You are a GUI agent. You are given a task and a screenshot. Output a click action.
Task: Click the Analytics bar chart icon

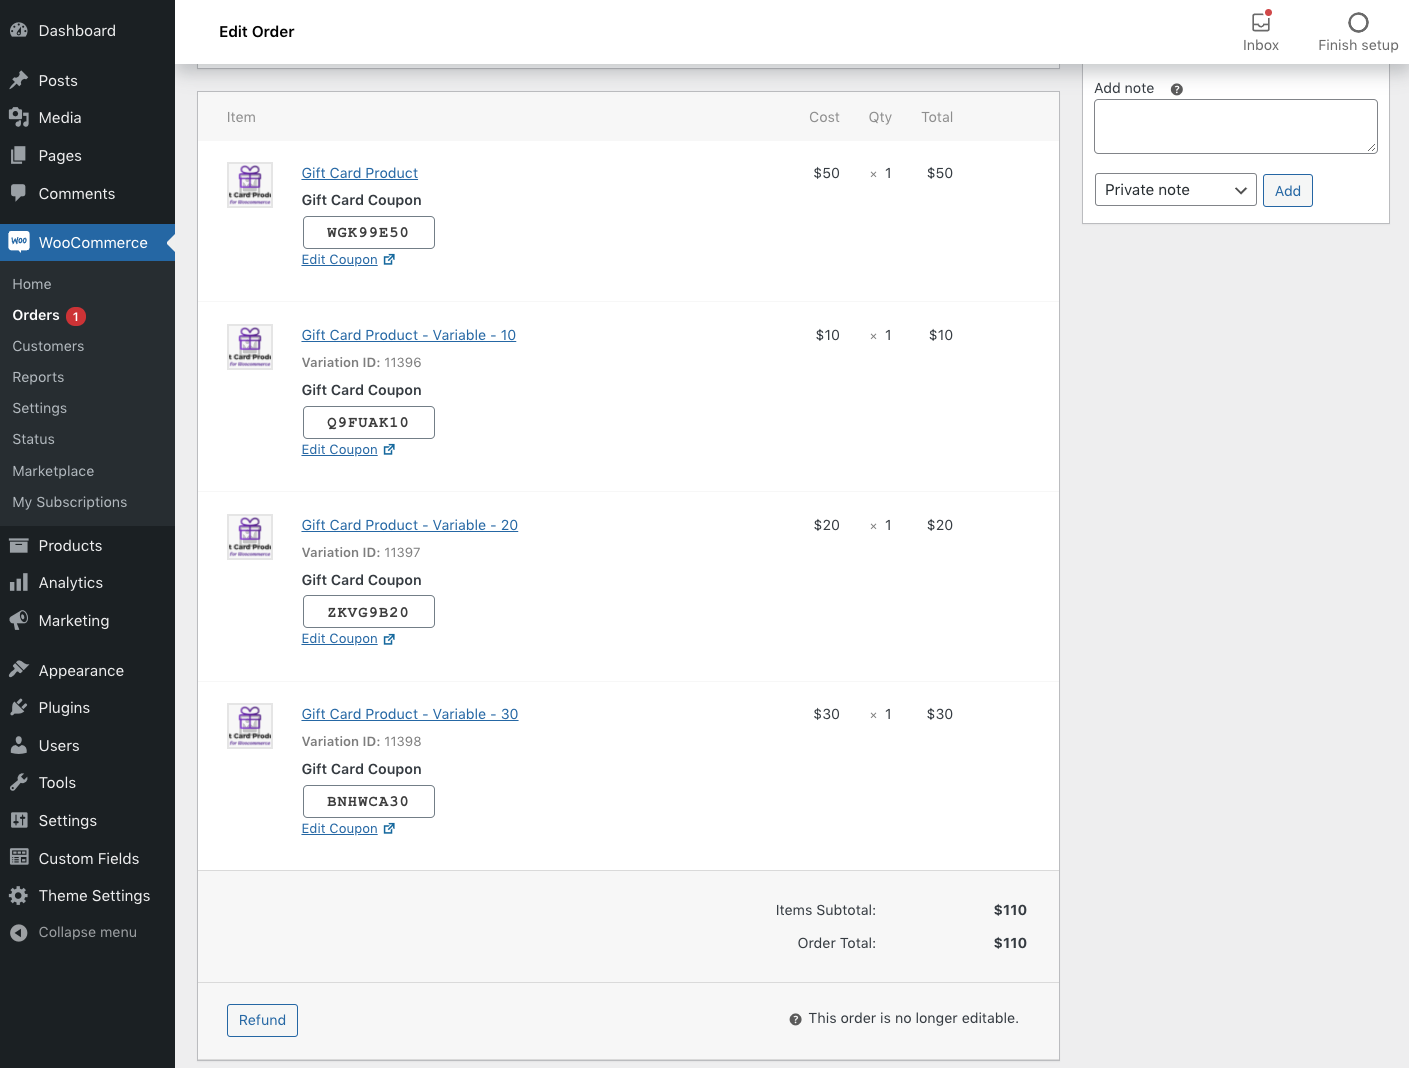(18, 583)
